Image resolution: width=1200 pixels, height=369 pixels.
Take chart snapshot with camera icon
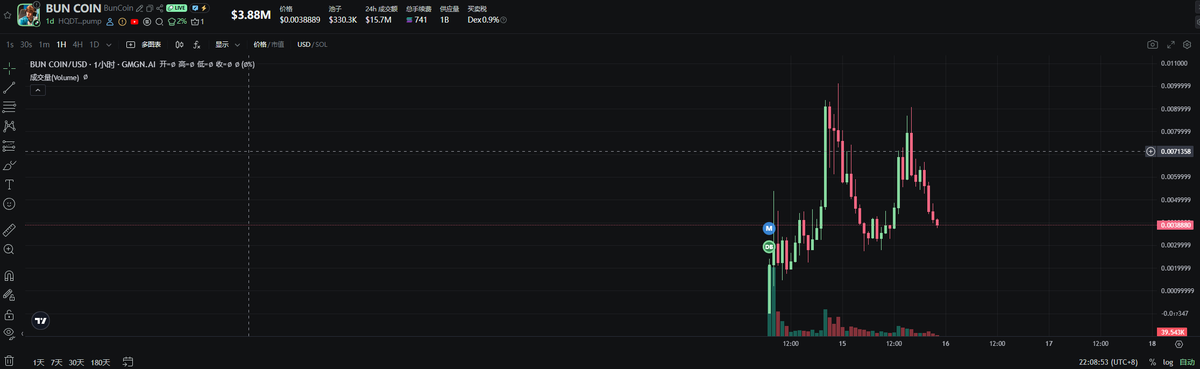[1153, 44]
